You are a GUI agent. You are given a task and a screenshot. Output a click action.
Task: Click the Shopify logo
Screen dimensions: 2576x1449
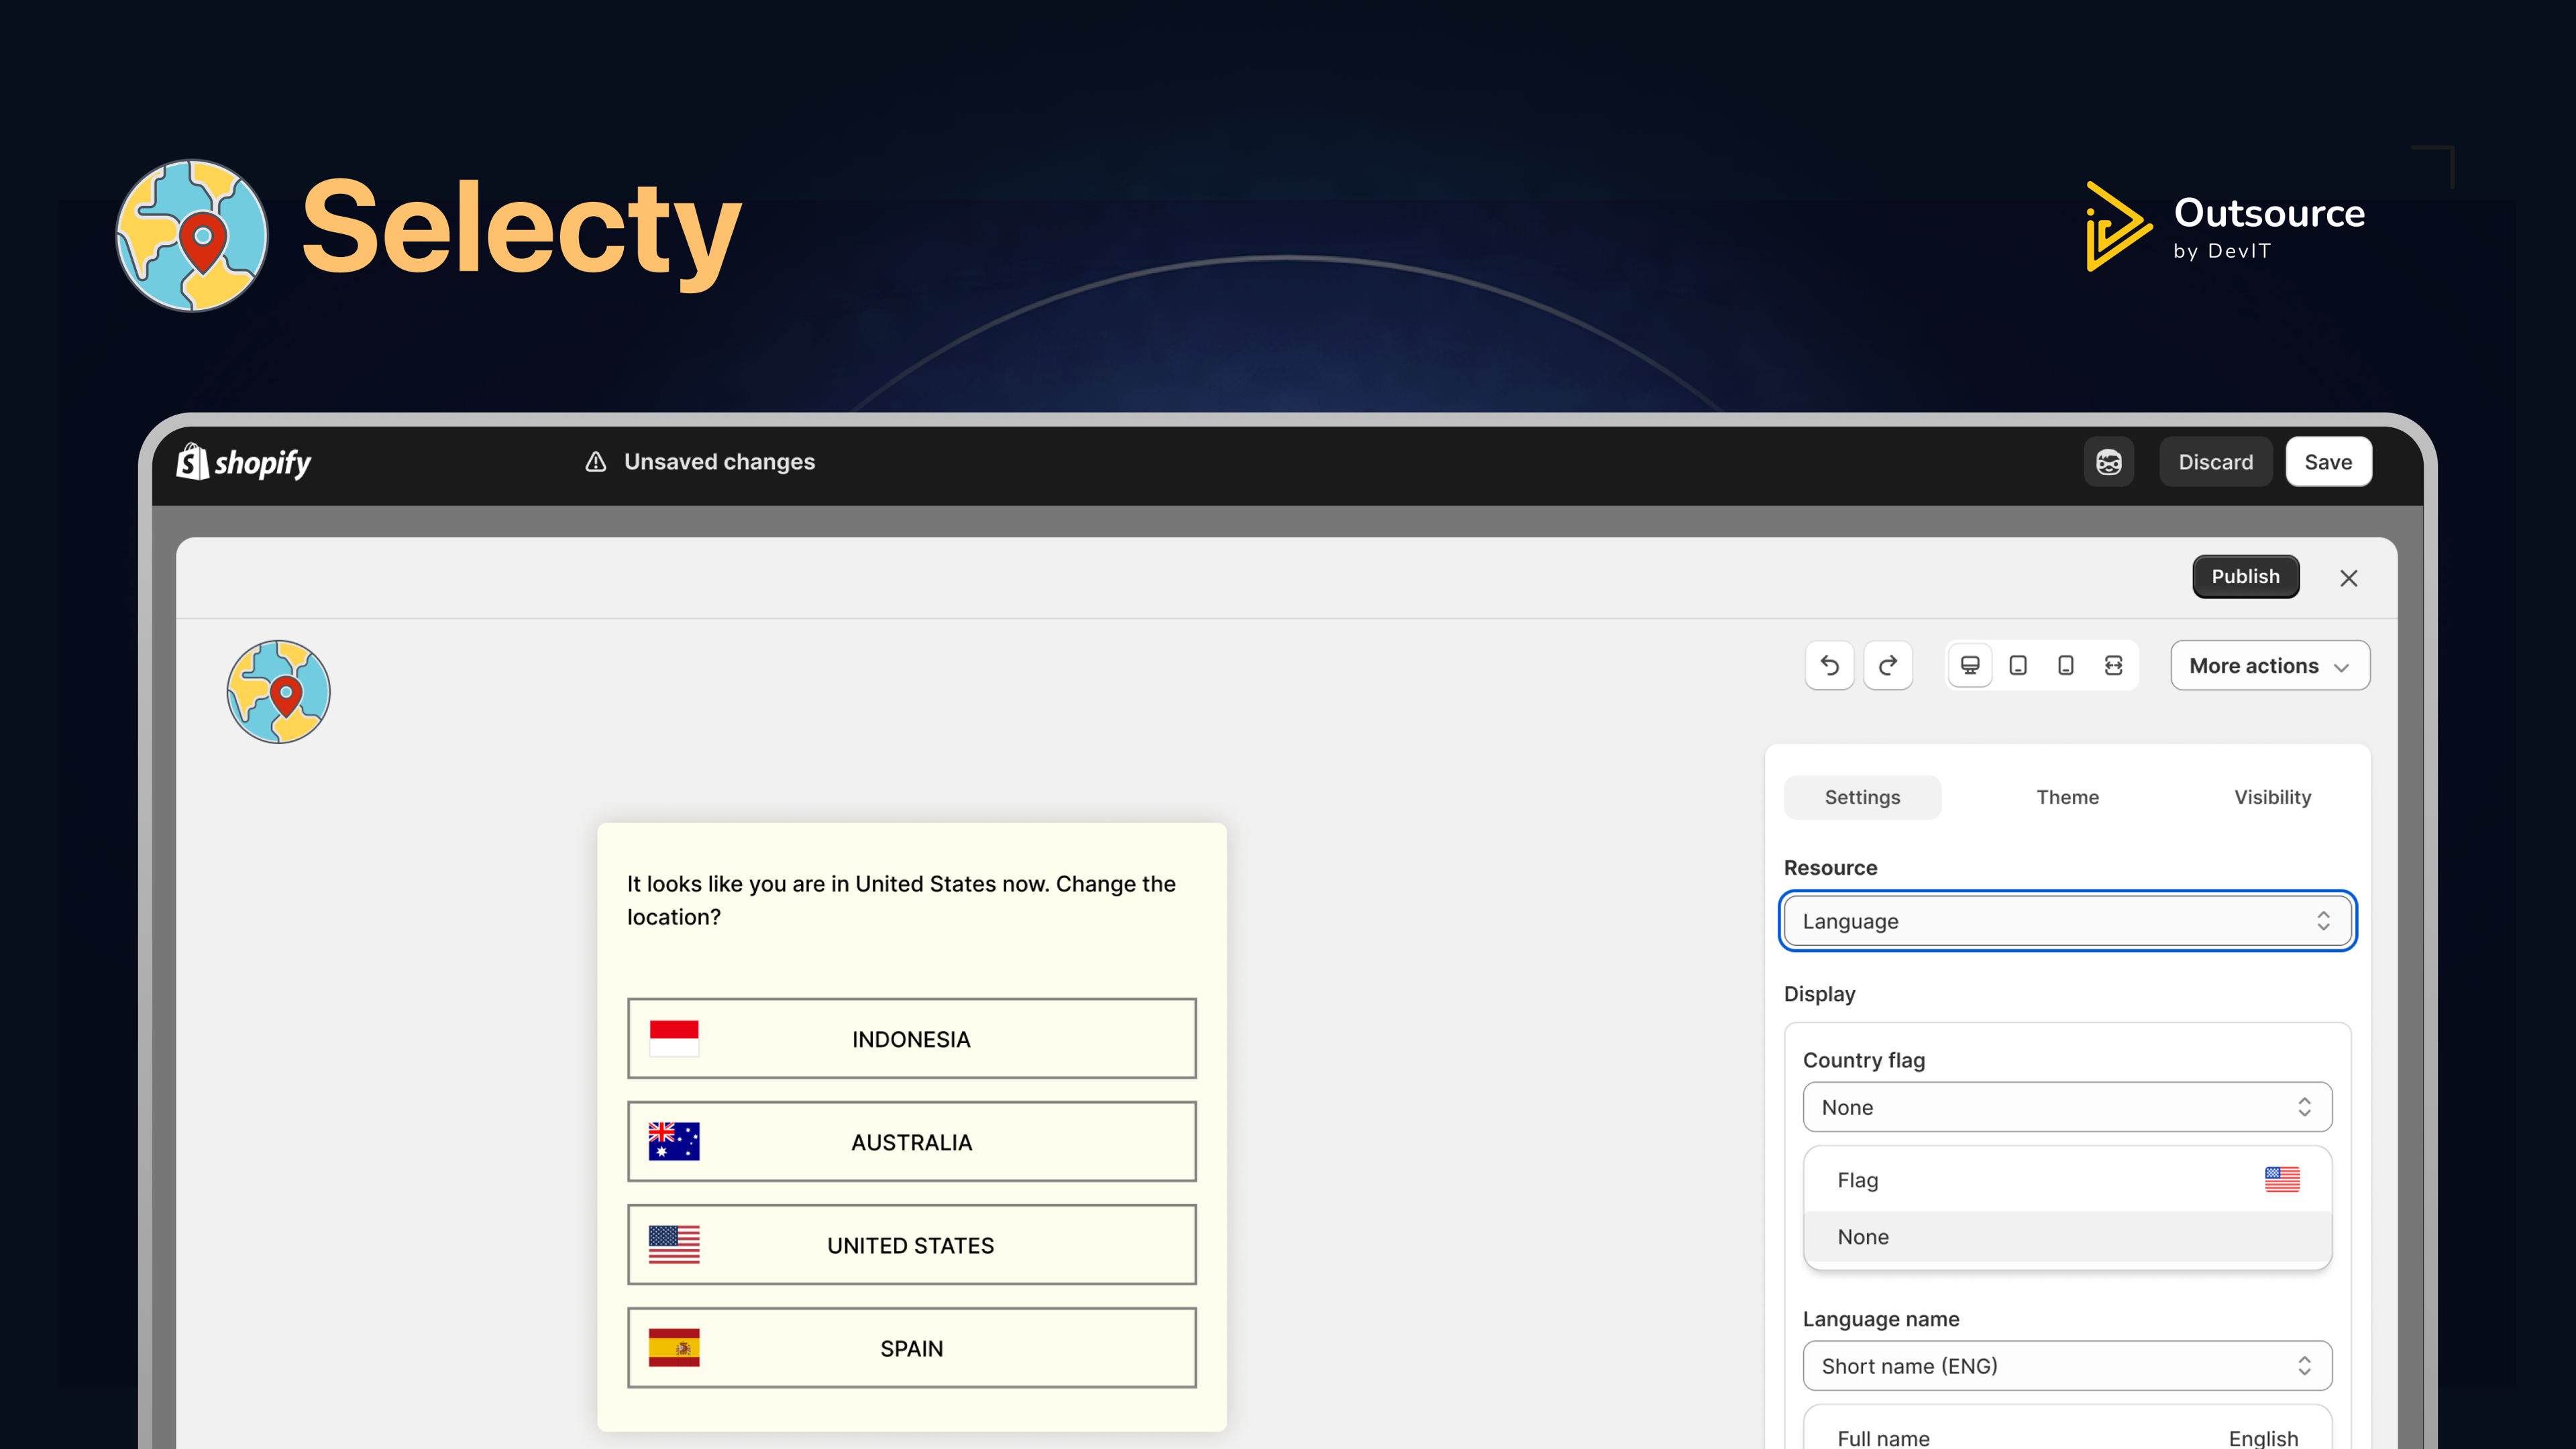tap(242, 462)
